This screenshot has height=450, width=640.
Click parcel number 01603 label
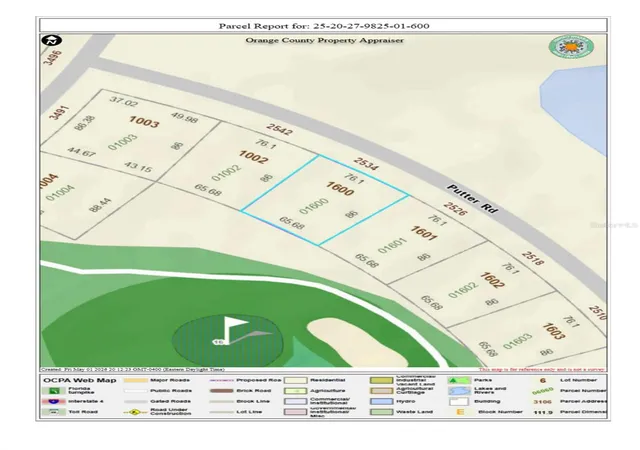518,341
